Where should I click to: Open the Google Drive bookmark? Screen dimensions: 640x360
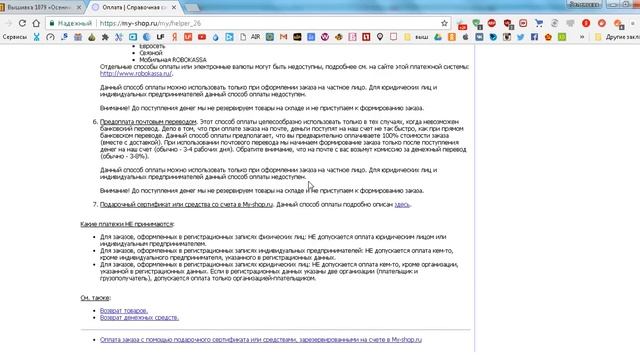click(438, 37)
